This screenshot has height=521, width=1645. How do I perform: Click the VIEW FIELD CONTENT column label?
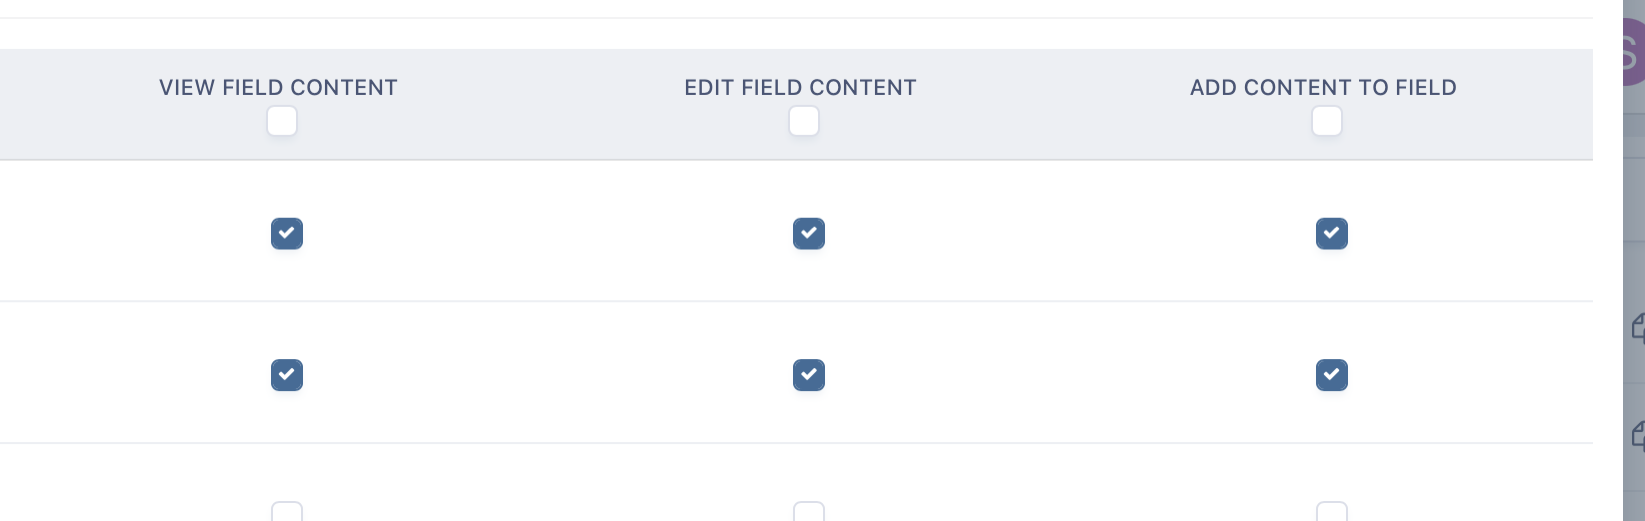coord(278,88)
